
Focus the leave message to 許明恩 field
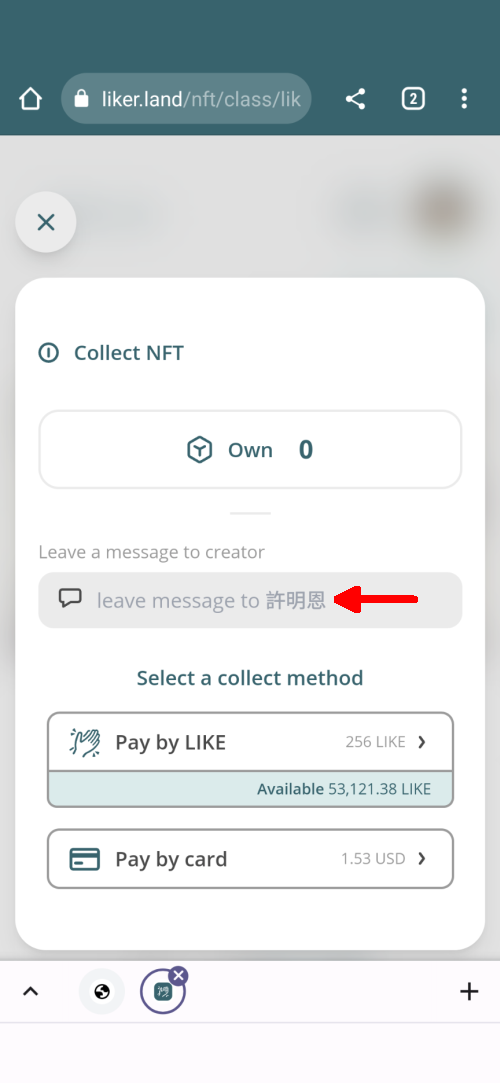250,600
